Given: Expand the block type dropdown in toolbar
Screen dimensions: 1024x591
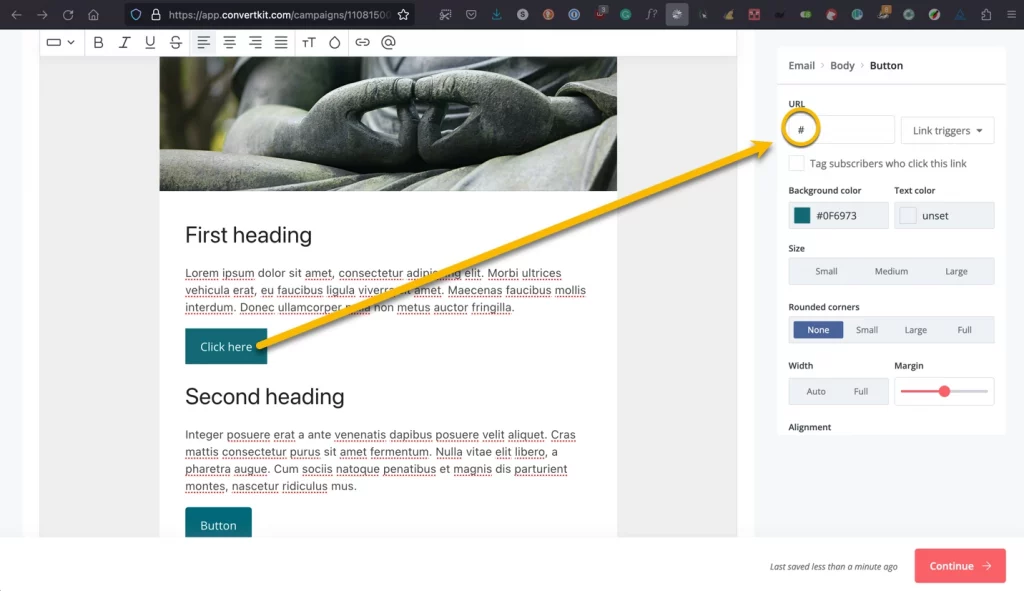Looking at the screenshot, I should [60, 42].
